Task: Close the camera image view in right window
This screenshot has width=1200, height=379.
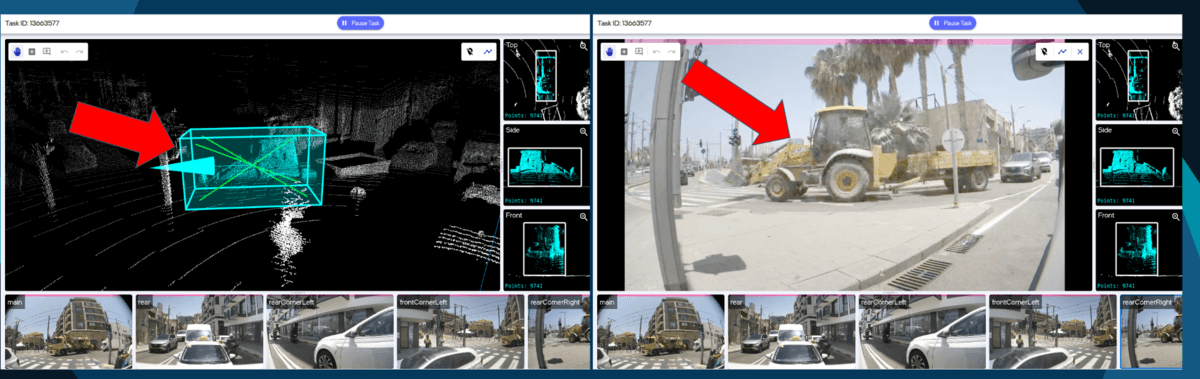Action: 1079,51
